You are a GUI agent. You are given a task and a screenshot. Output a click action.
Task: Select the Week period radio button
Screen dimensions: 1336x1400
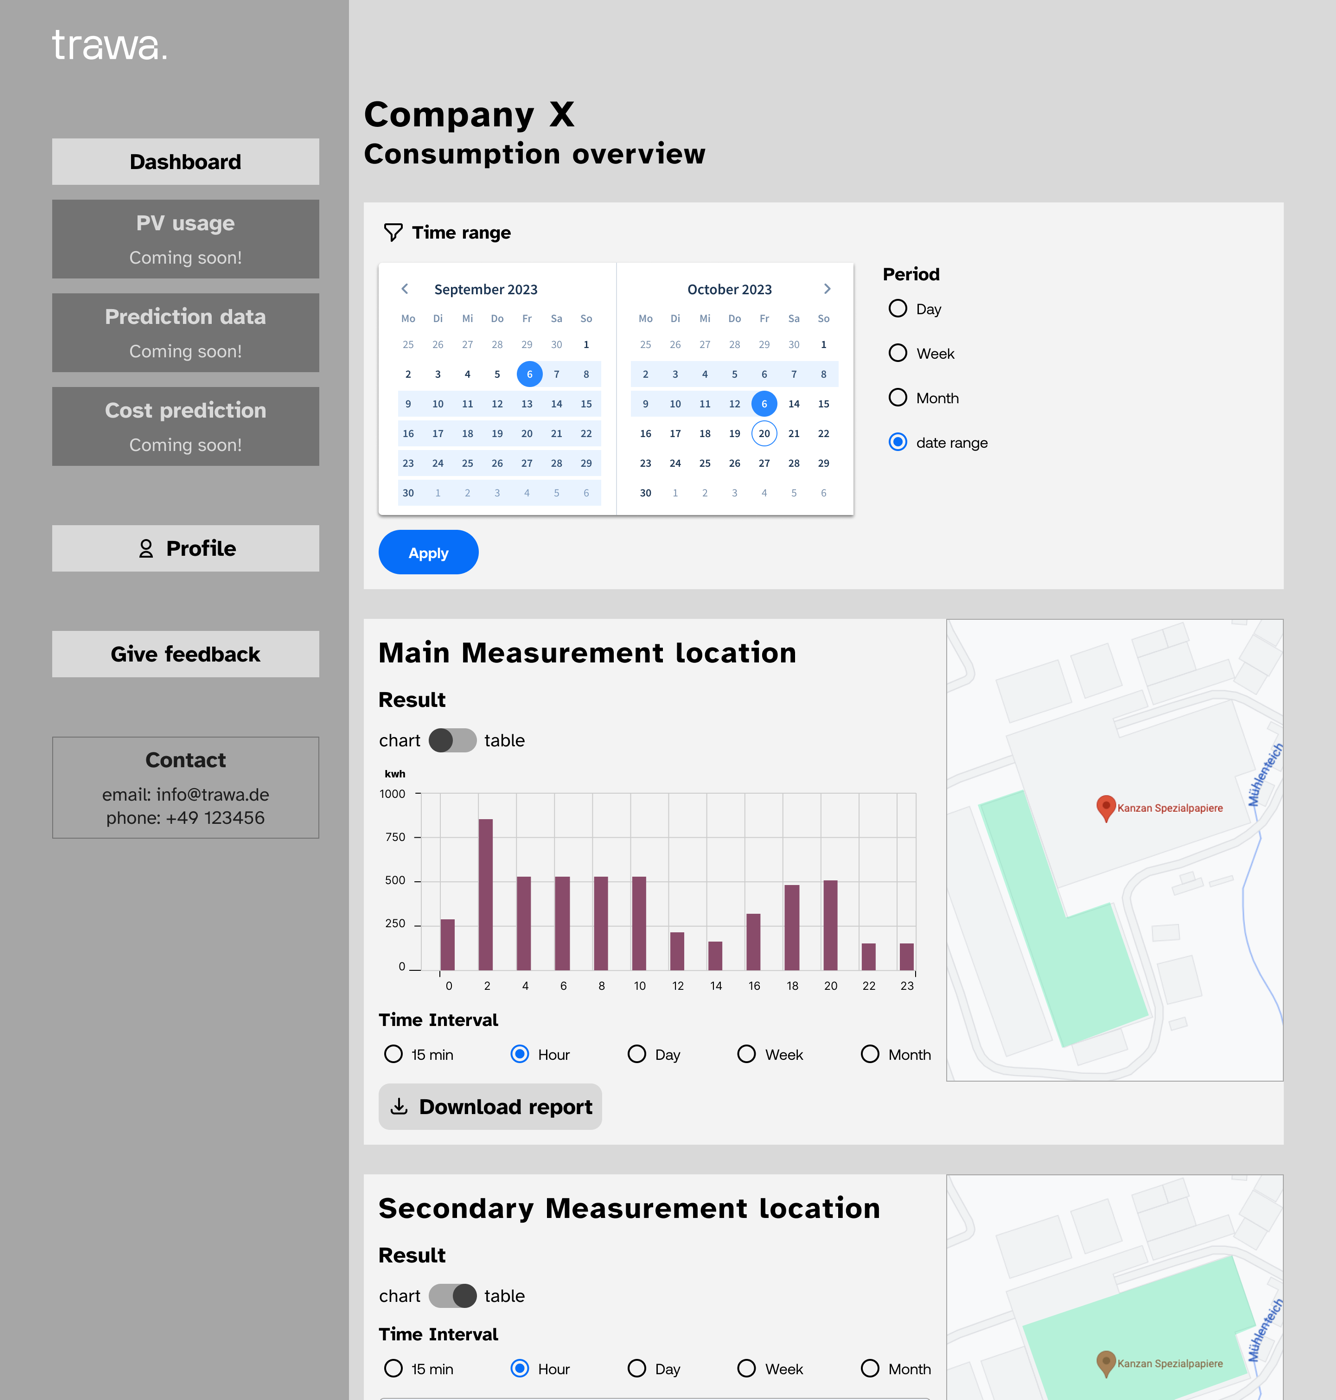point(898,353)
